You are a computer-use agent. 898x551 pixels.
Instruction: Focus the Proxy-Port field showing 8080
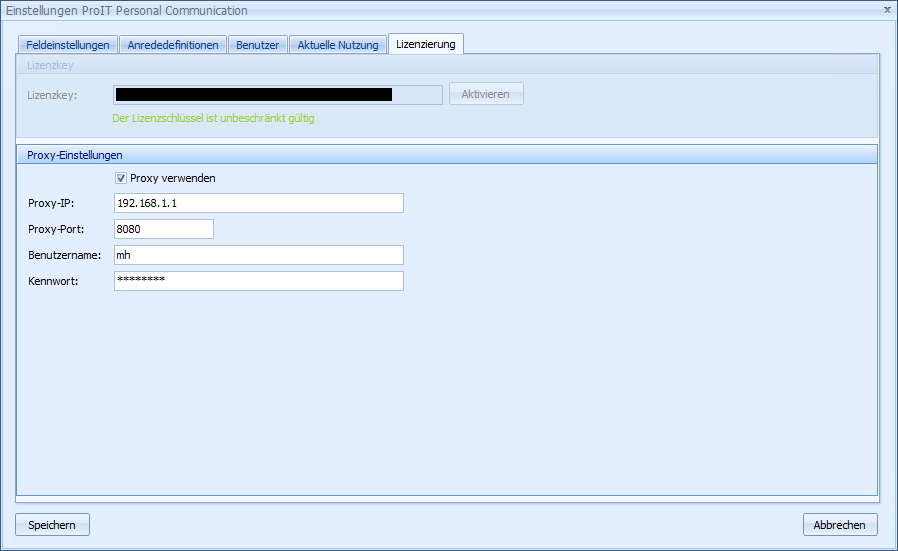163,229
